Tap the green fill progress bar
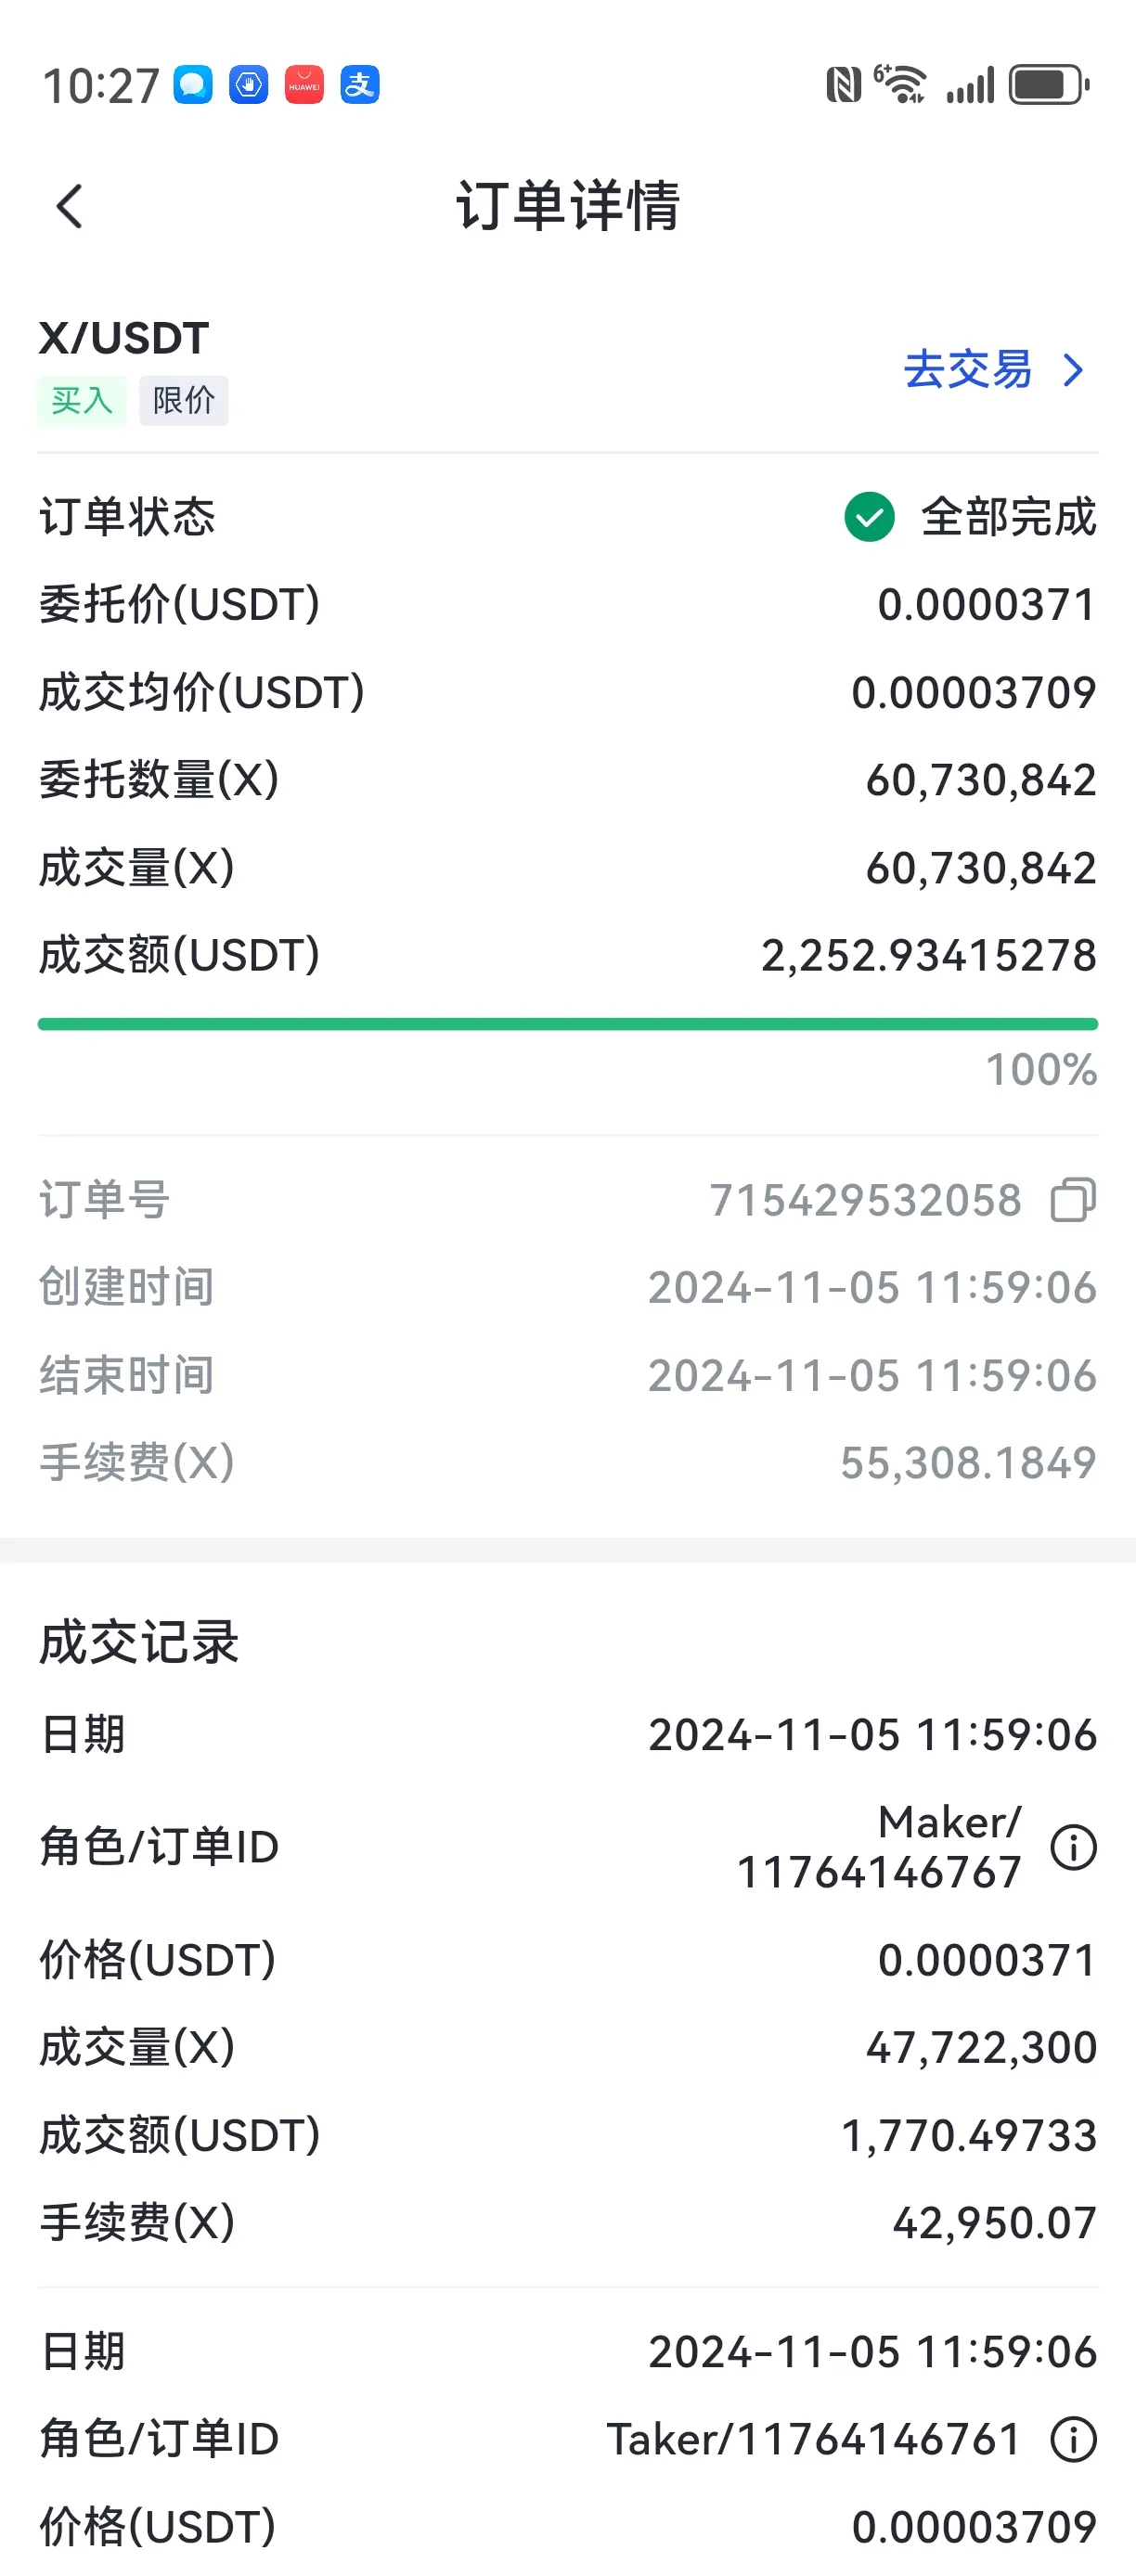Image resolution: width=1136 pixels, height=2576 pixels. [x=568, y=1024]
